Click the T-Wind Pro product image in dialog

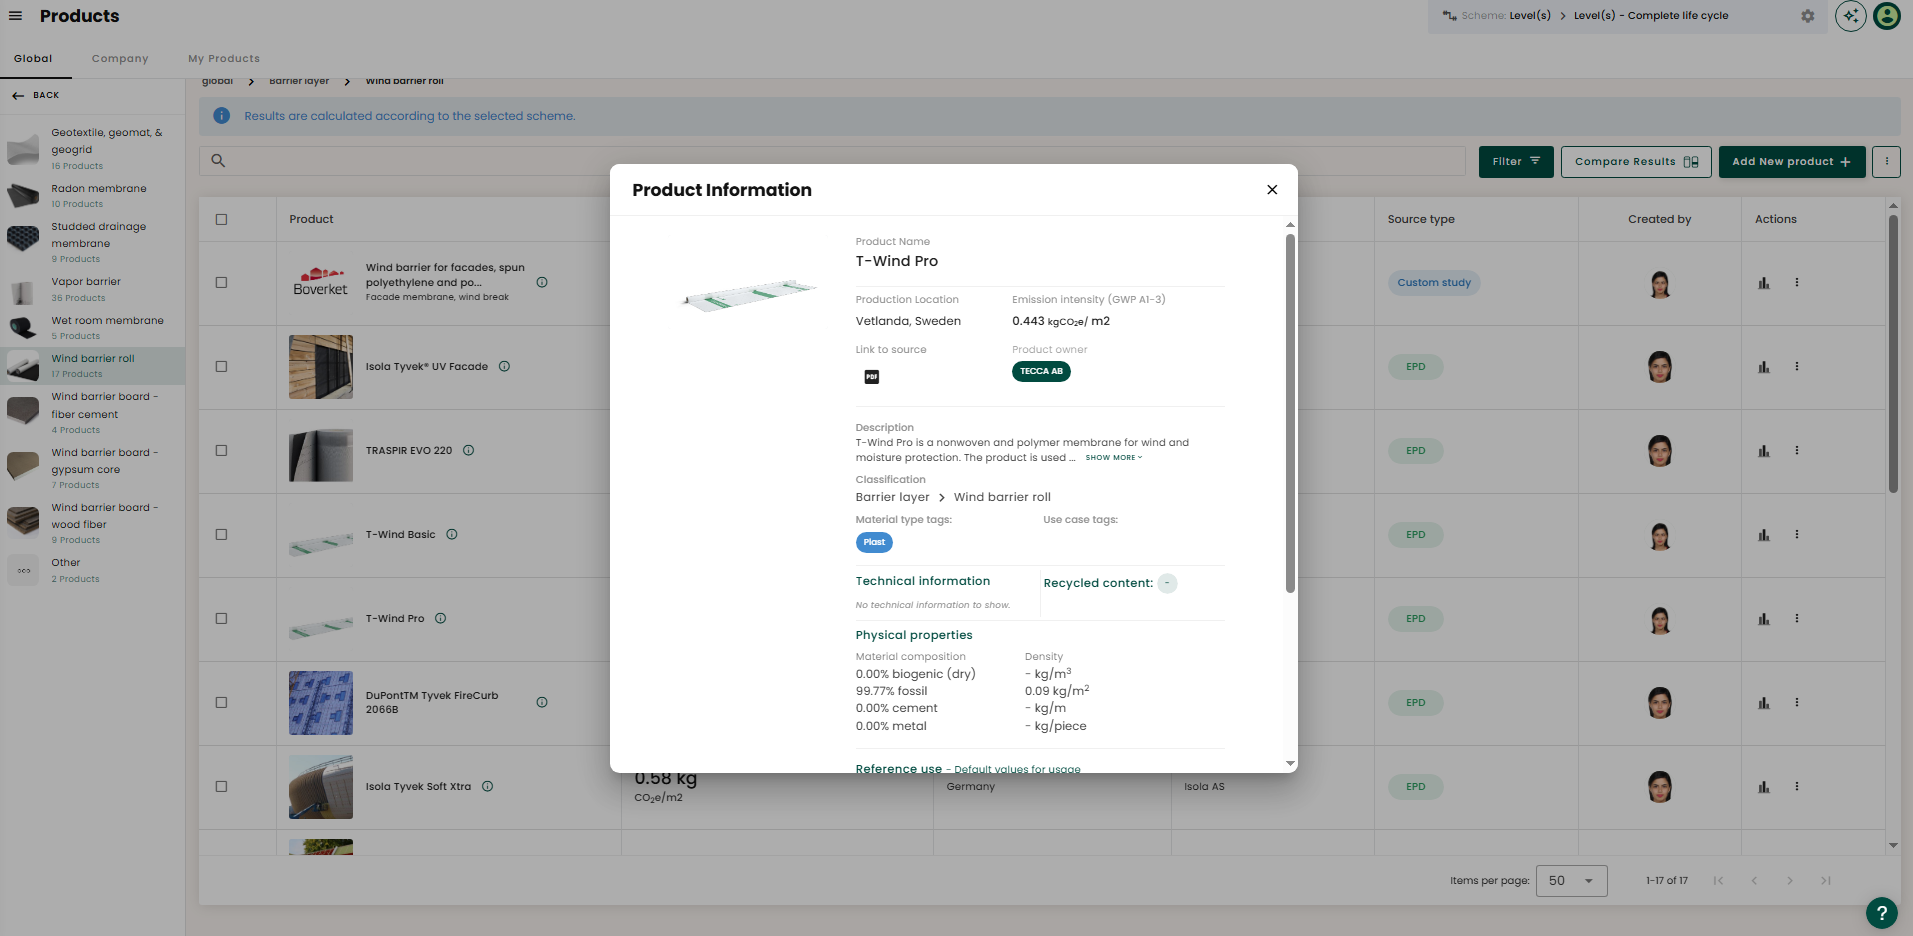(750, 295)
